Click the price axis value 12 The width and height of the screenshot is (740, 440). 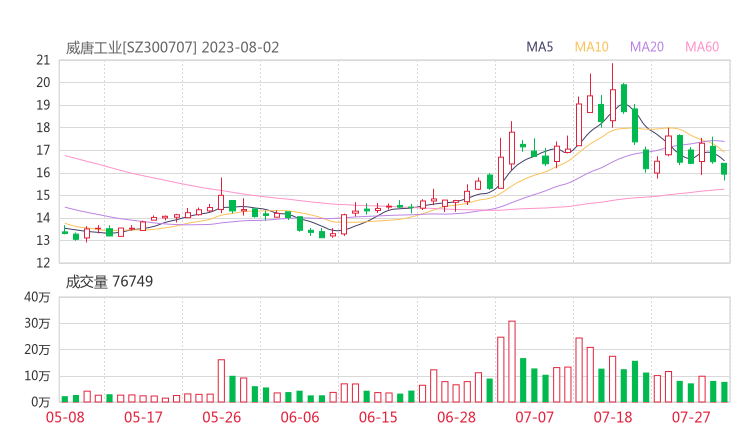43,262
